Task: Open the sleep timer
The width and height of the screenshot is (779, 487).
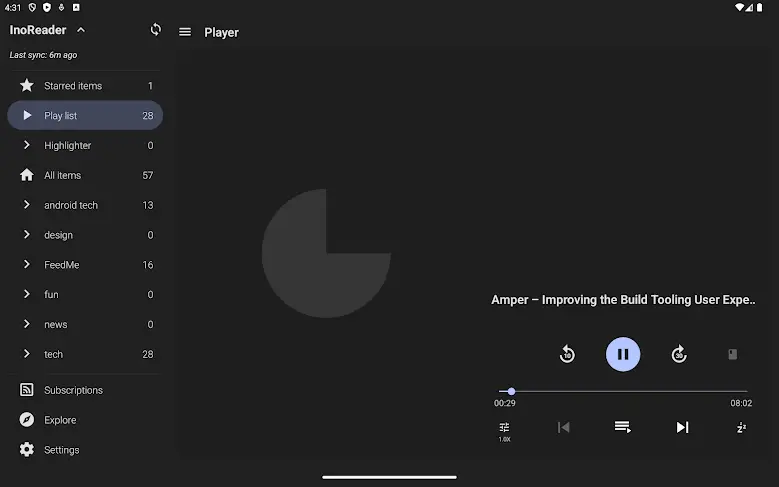Action: coord(741,427)
